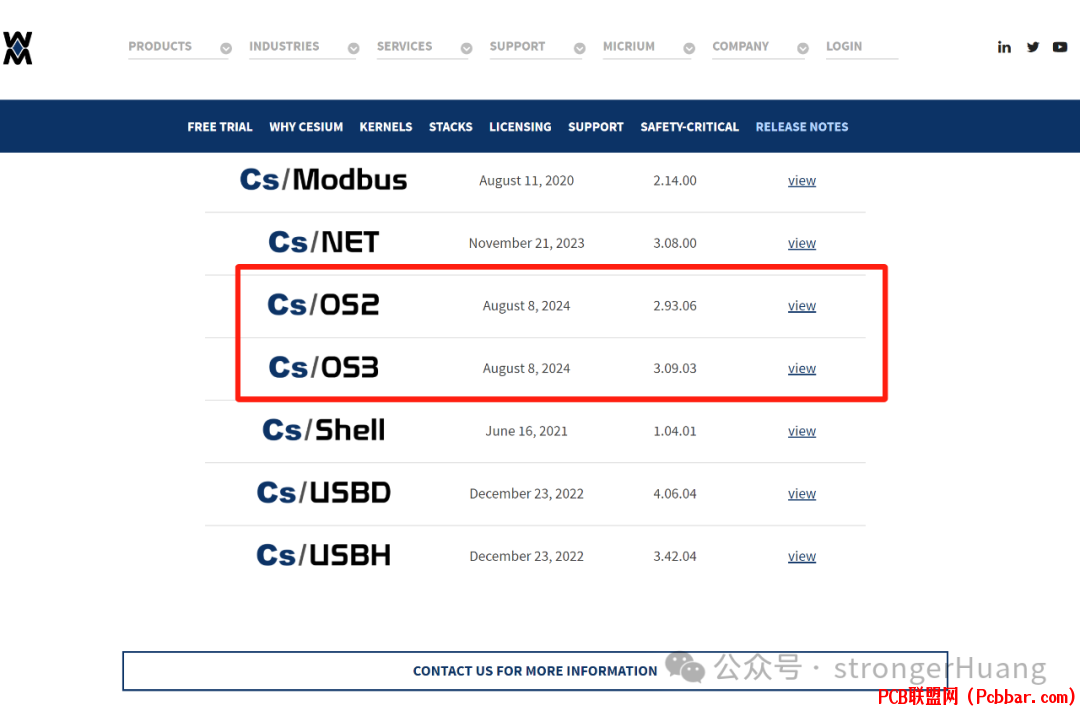
Task: Open the Products menu
Action: 160,46
